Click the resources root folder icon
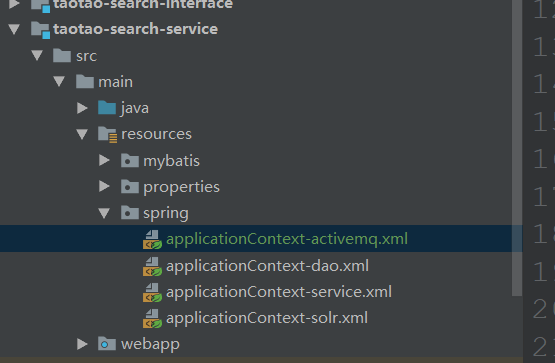 pos(108,134)
